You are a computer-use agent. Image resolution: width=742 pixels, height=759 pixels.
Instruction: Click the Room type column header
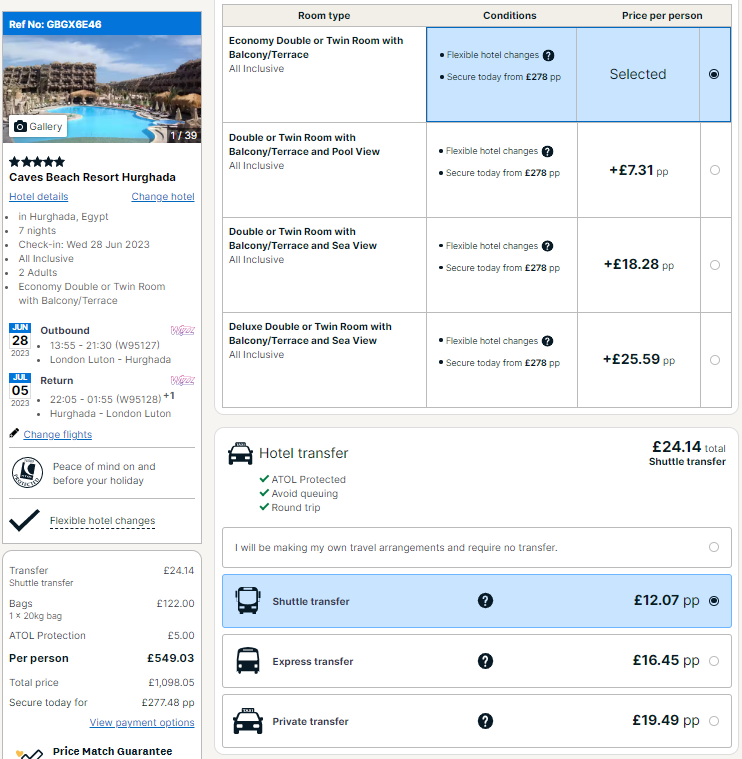point(324,15)
